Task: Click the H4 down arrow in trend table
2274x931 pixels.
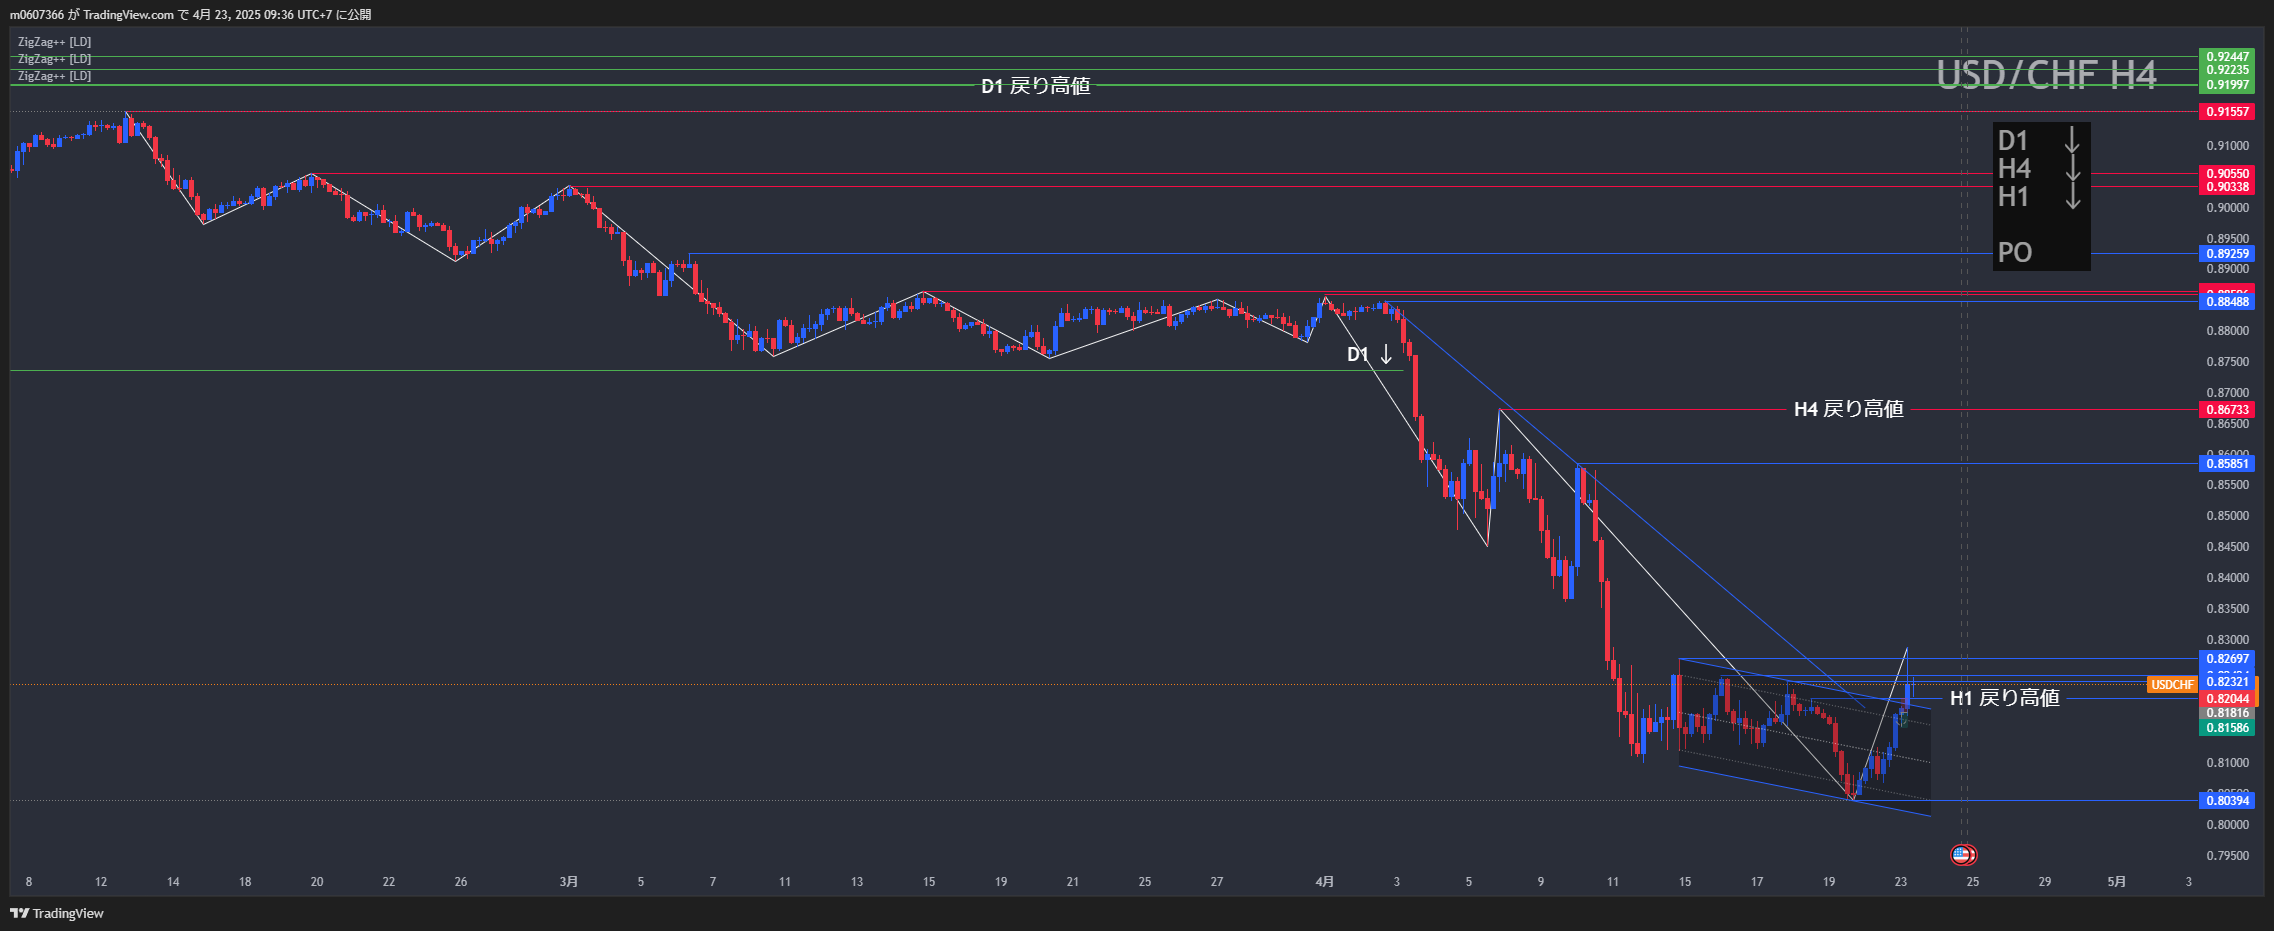Action: (2072, 168)
